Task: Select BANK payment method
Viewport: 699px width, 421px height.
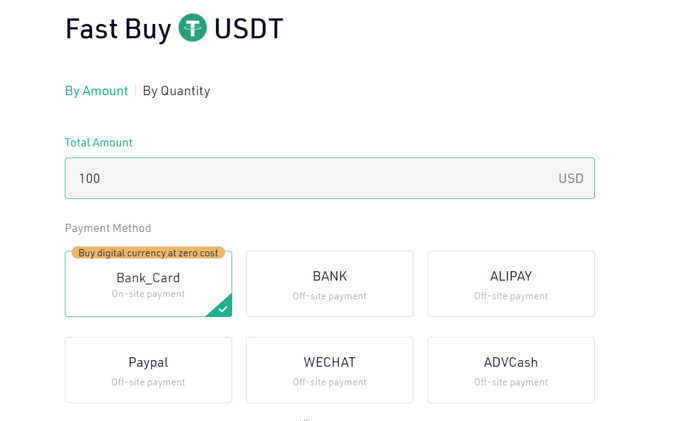Action: [x=329, y=284]
